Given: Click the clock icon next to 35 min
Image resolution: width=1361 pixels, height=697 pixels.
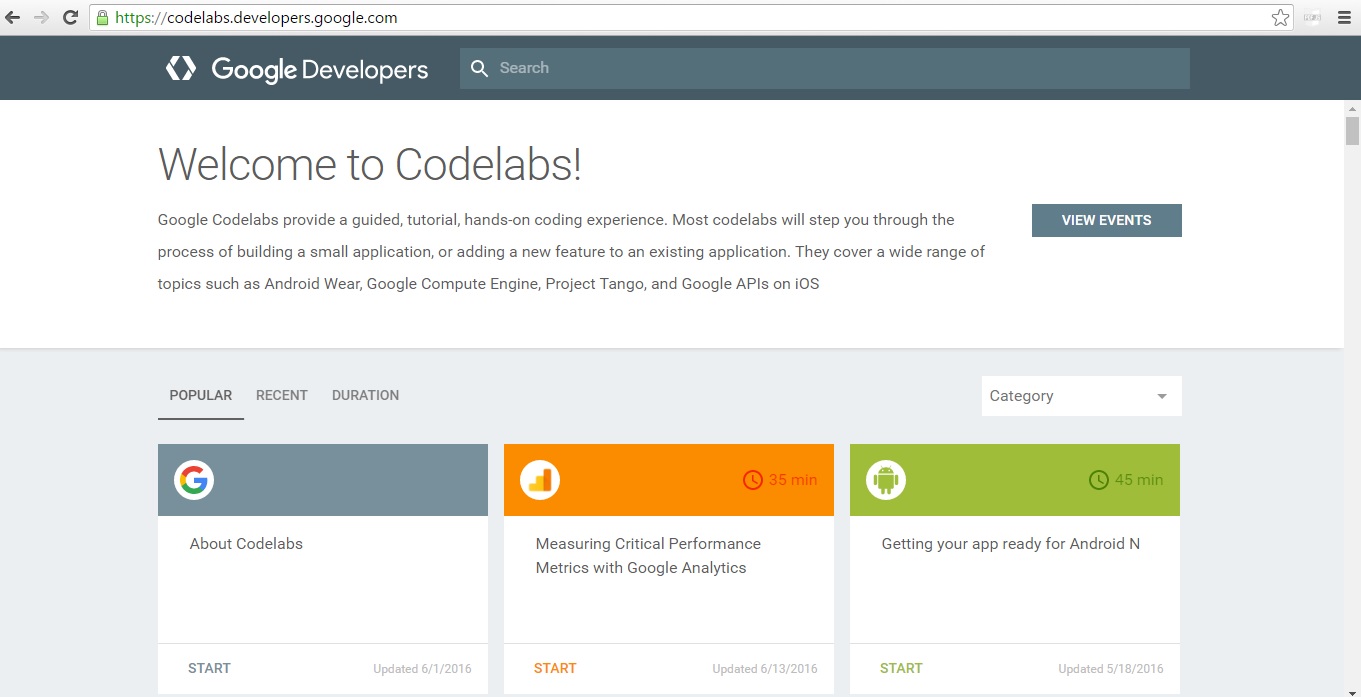Looking at the screenshot, I should click(x=753, y=480).
